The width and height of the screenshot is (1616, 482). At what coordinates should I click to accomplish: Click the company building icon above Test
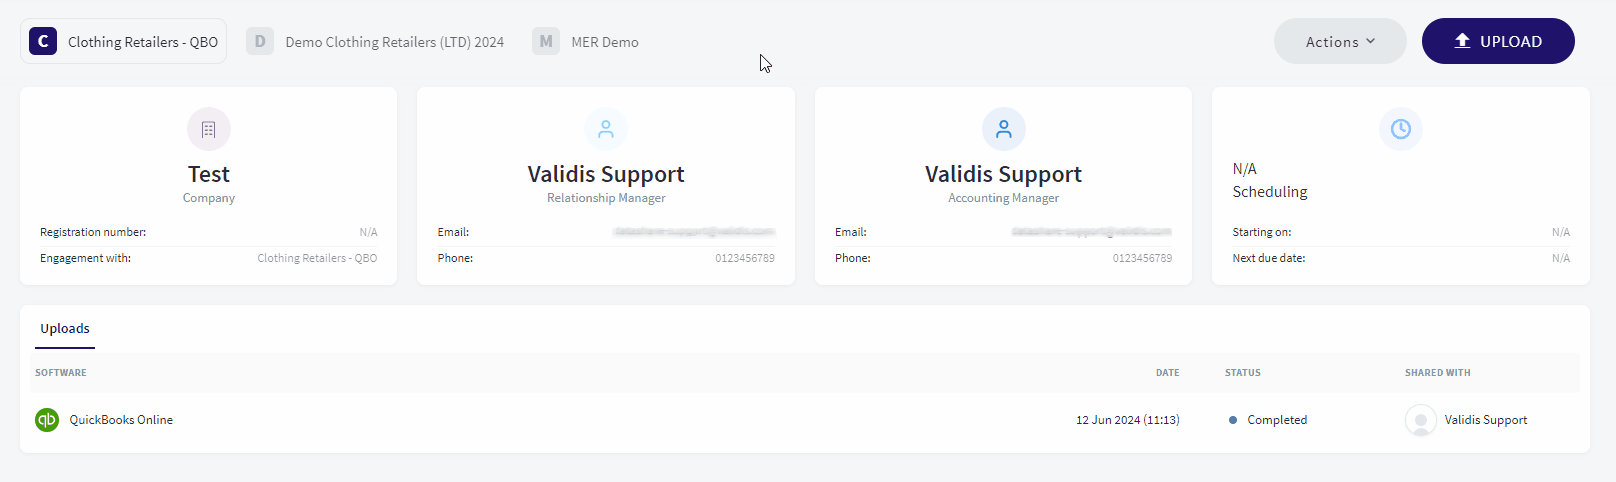tap(209, 129)
